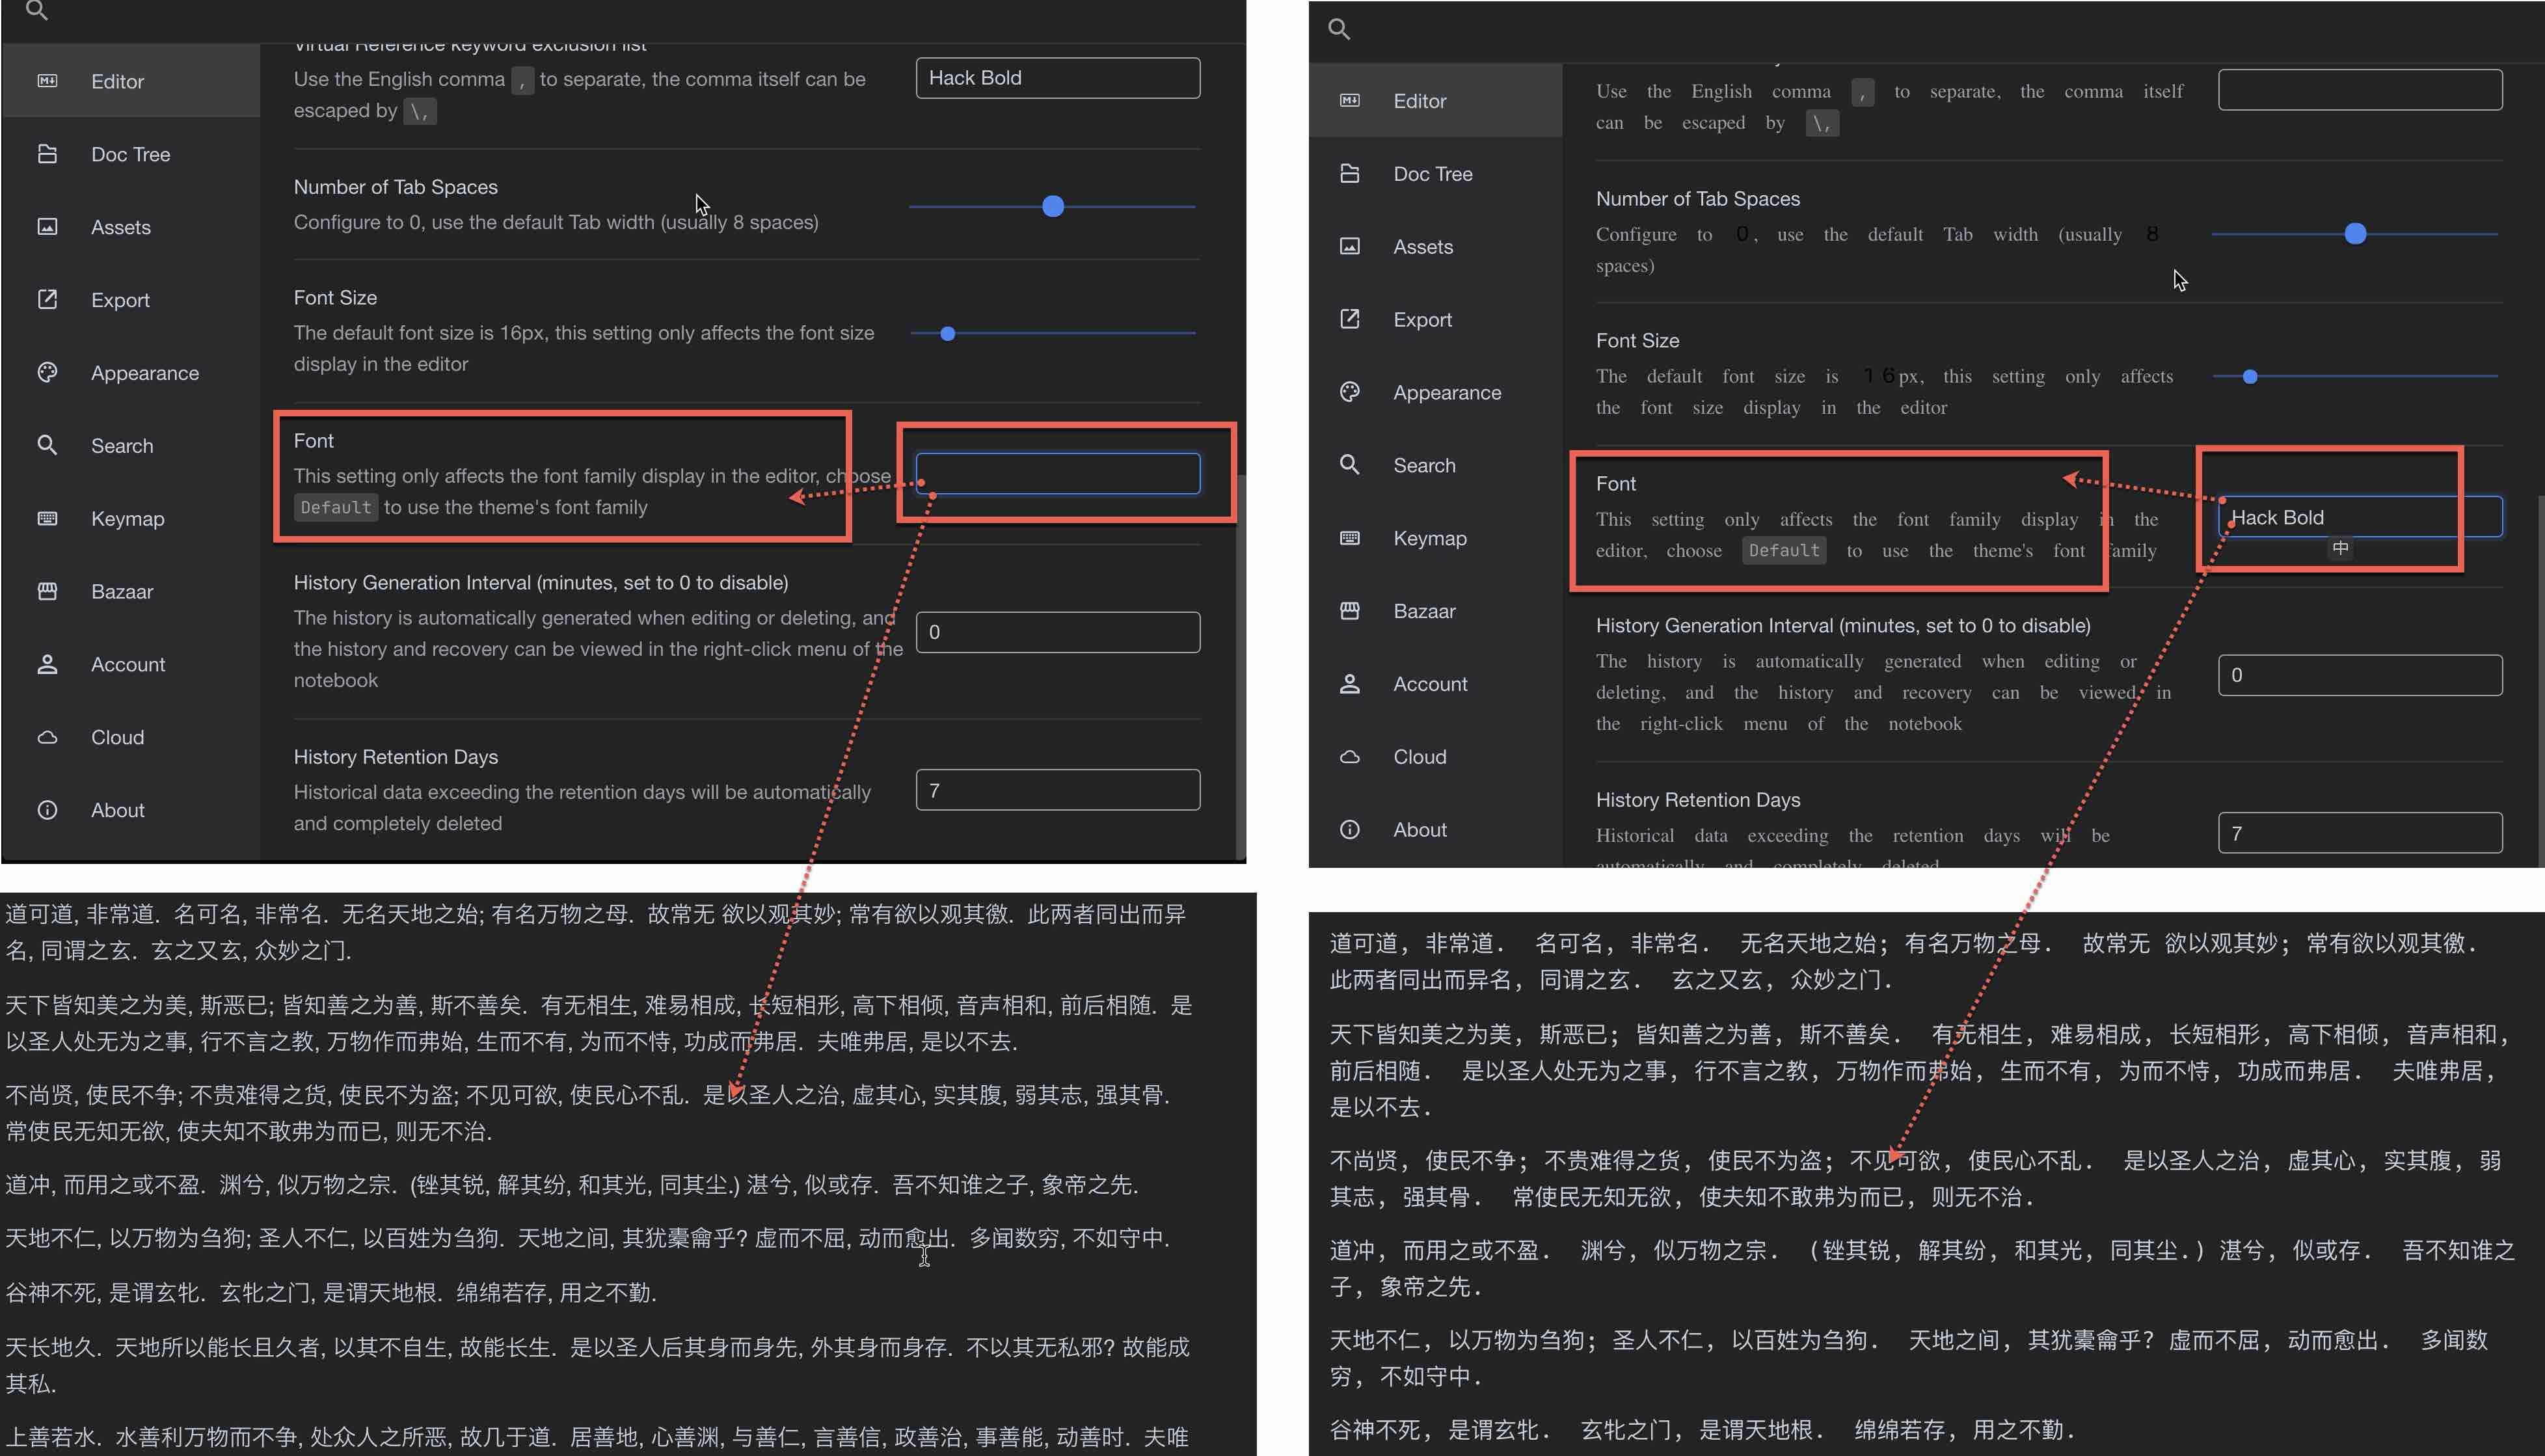Click Bazaar store icon in right settings window
2545x1456 pixels.
pos(1349,611)
